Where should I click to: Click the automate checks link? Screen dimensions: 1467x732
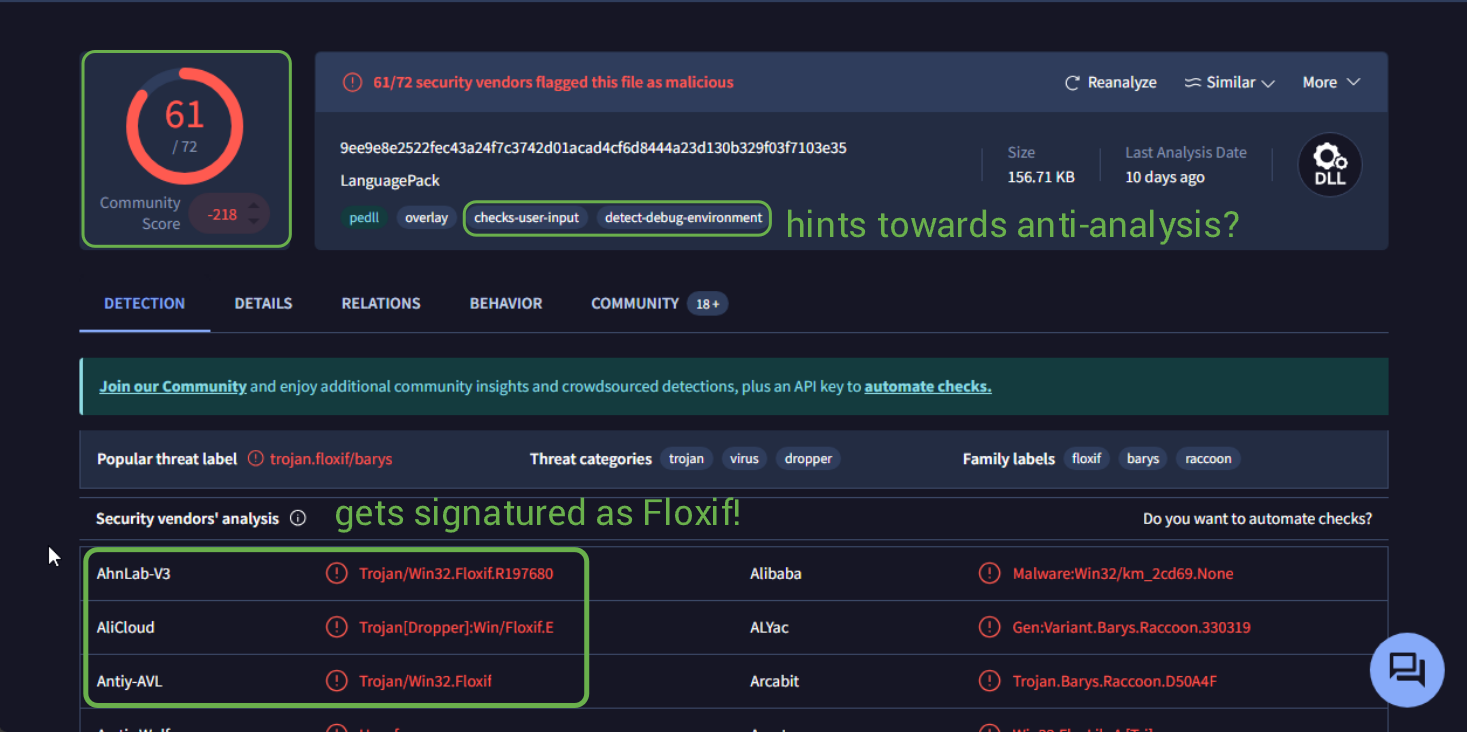click(927, 386)
